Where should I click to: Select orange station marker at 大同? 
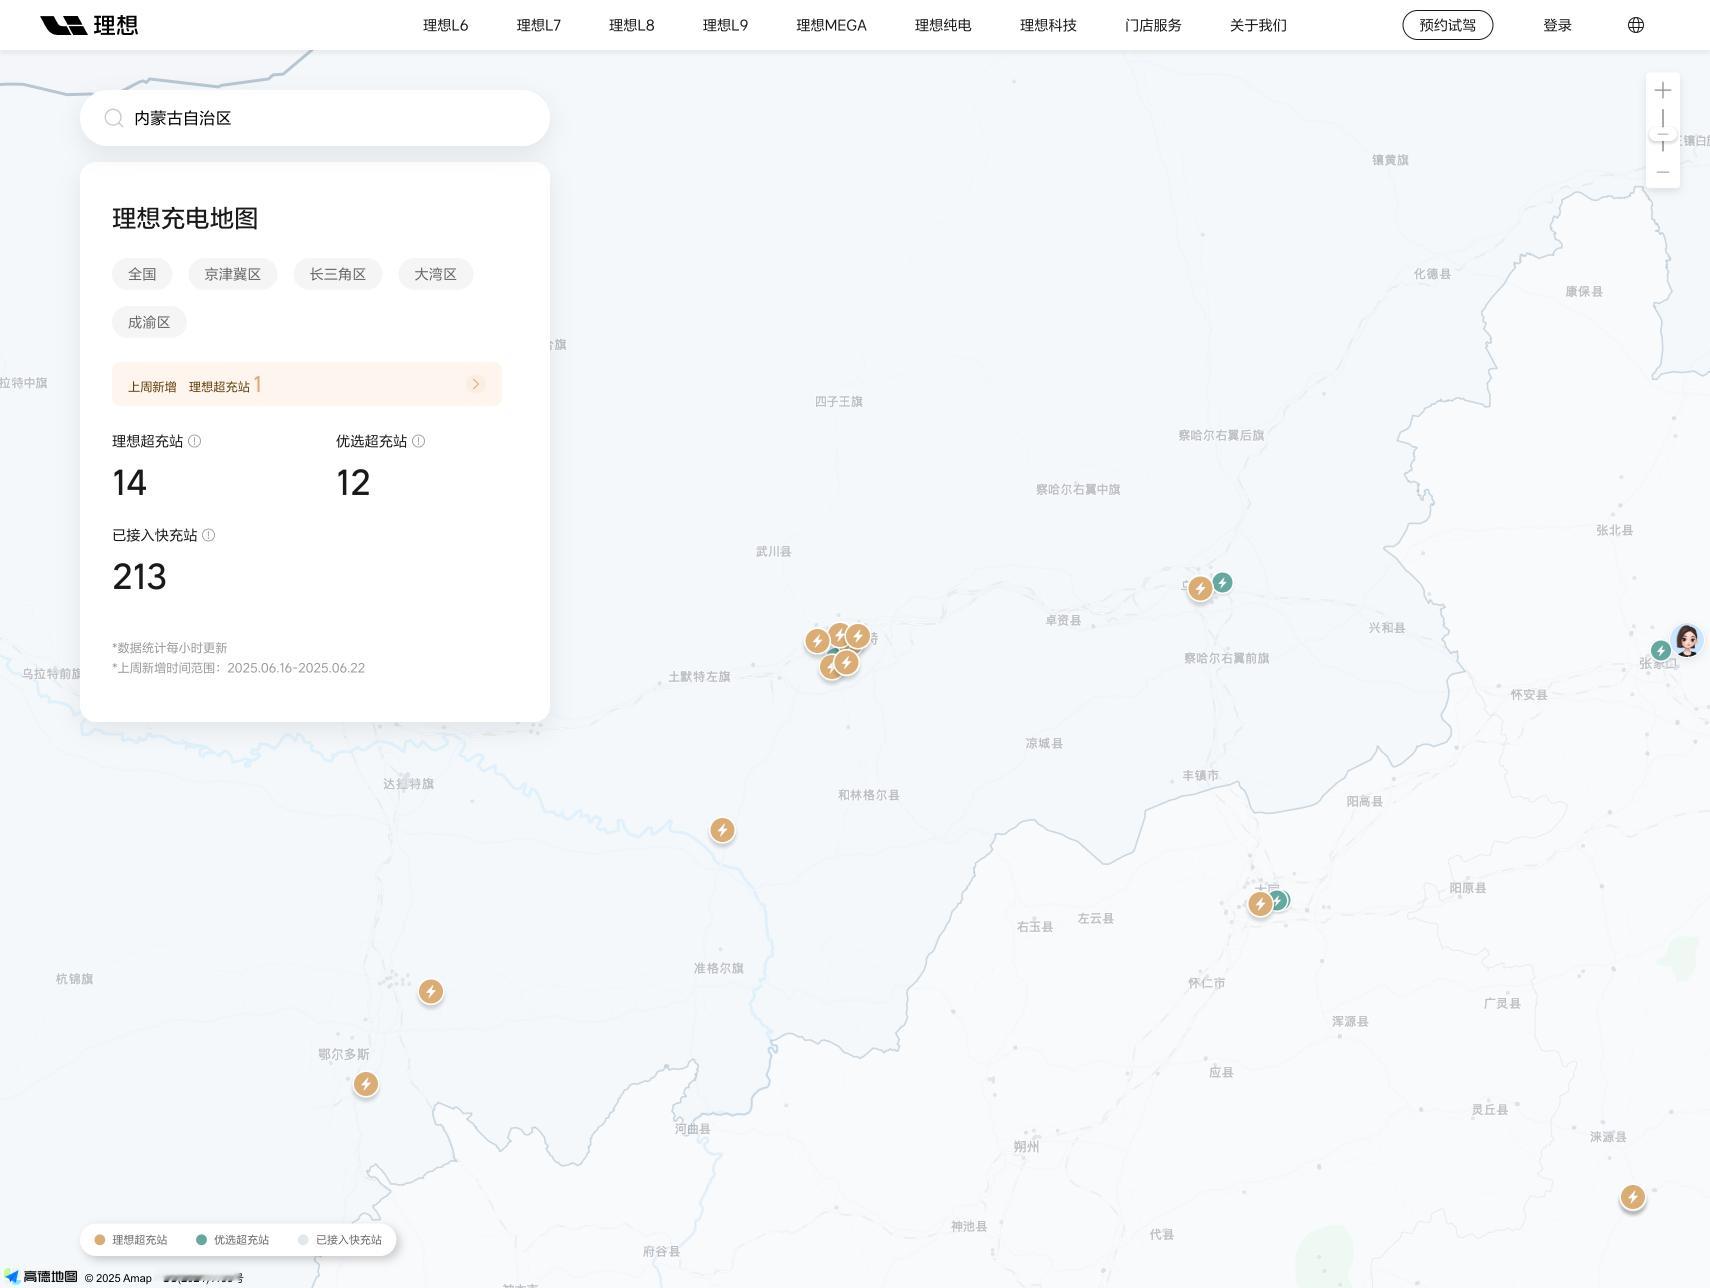tap(1260, 904)
